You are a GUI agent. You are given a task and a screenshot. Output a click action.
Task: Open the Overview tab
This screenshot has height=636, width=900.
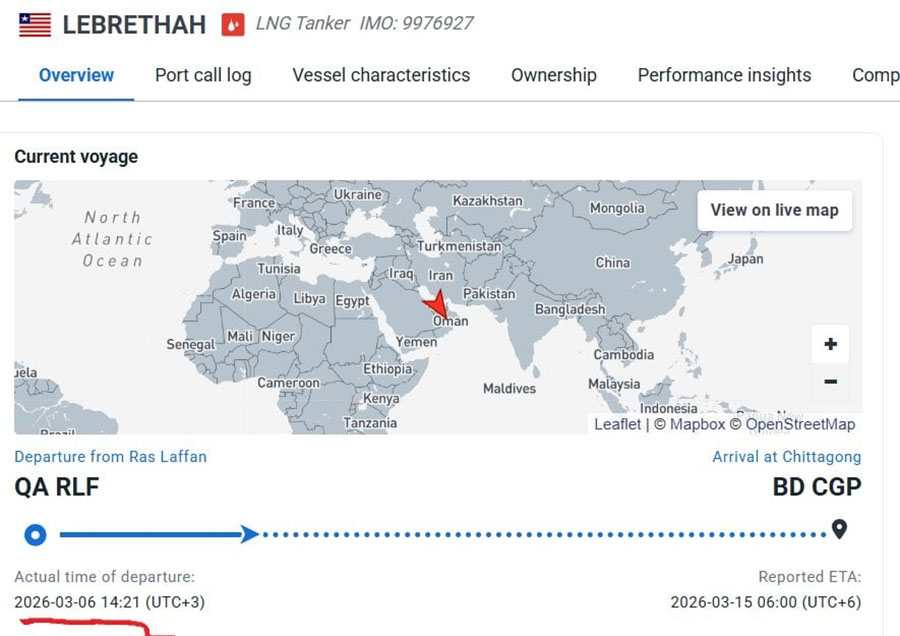[76, 75]
